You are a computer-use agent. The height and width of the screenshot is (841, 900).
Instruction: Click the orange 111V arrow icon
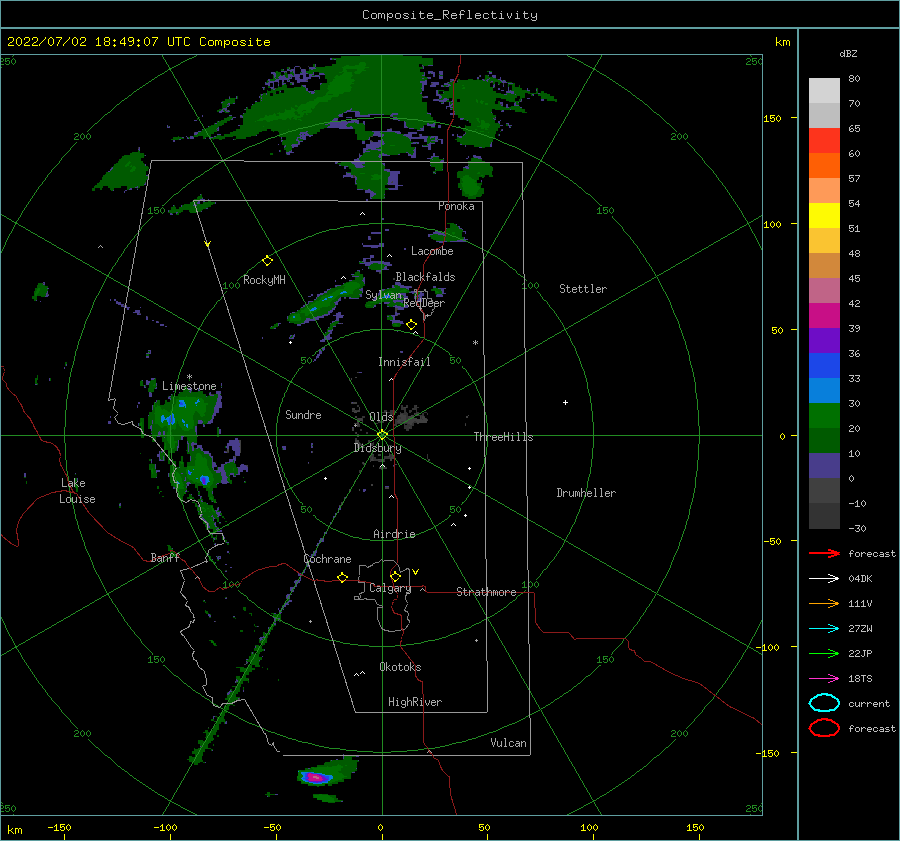[x=824, y=603]
